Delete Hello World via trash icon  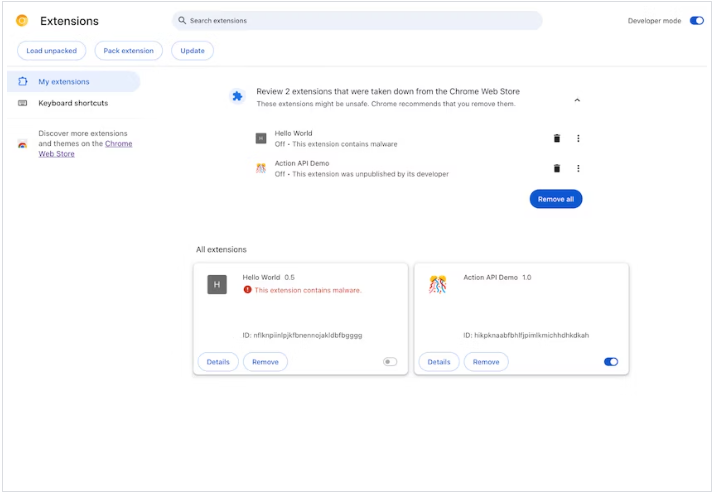[x=557, y=138]
